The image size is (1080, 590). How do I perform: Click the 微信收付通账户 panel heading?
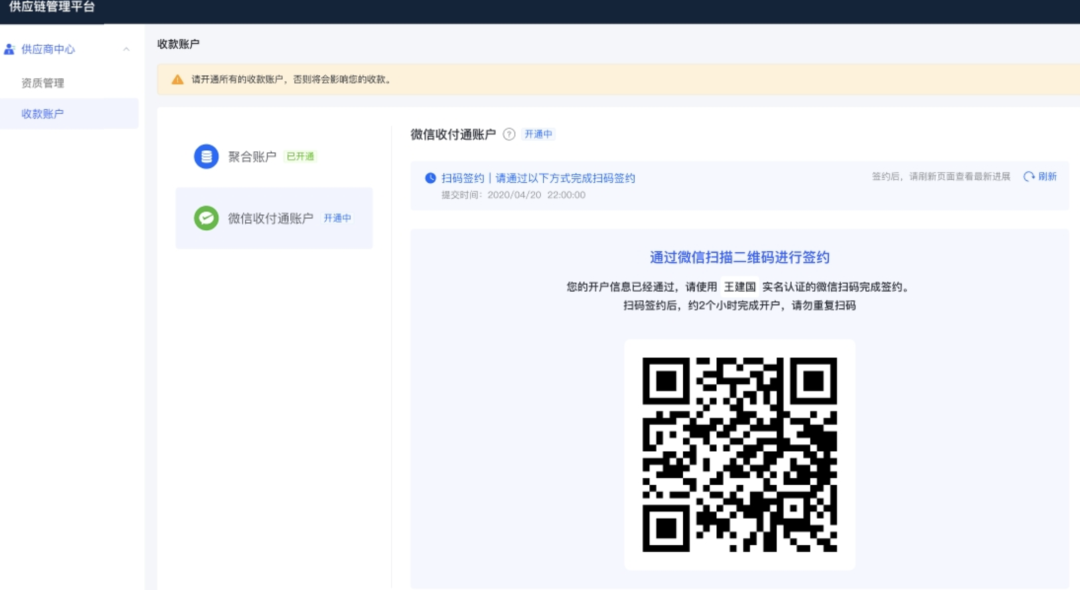coord(453,134)
